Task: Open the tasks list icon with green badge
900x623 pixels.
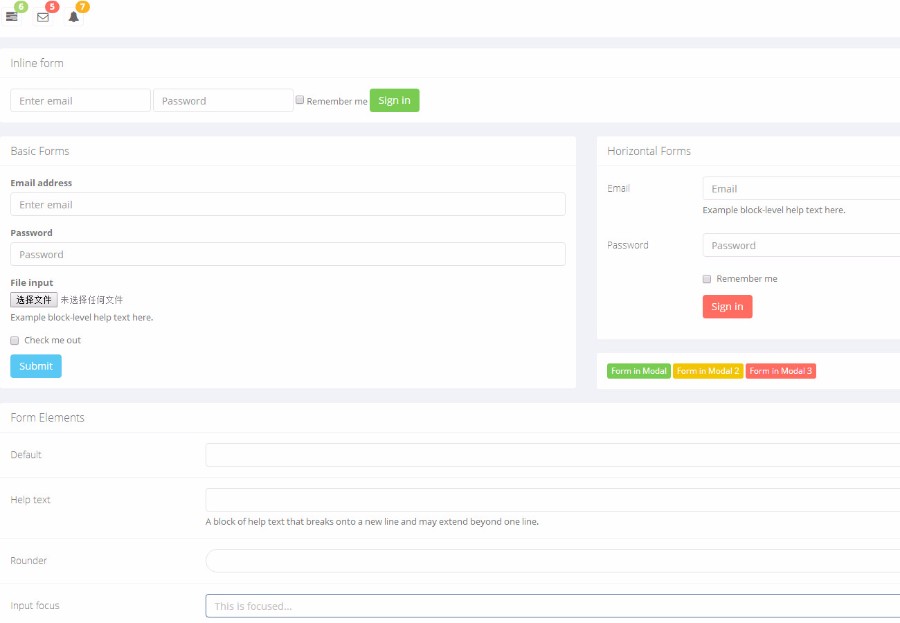Action: point(11,16)
